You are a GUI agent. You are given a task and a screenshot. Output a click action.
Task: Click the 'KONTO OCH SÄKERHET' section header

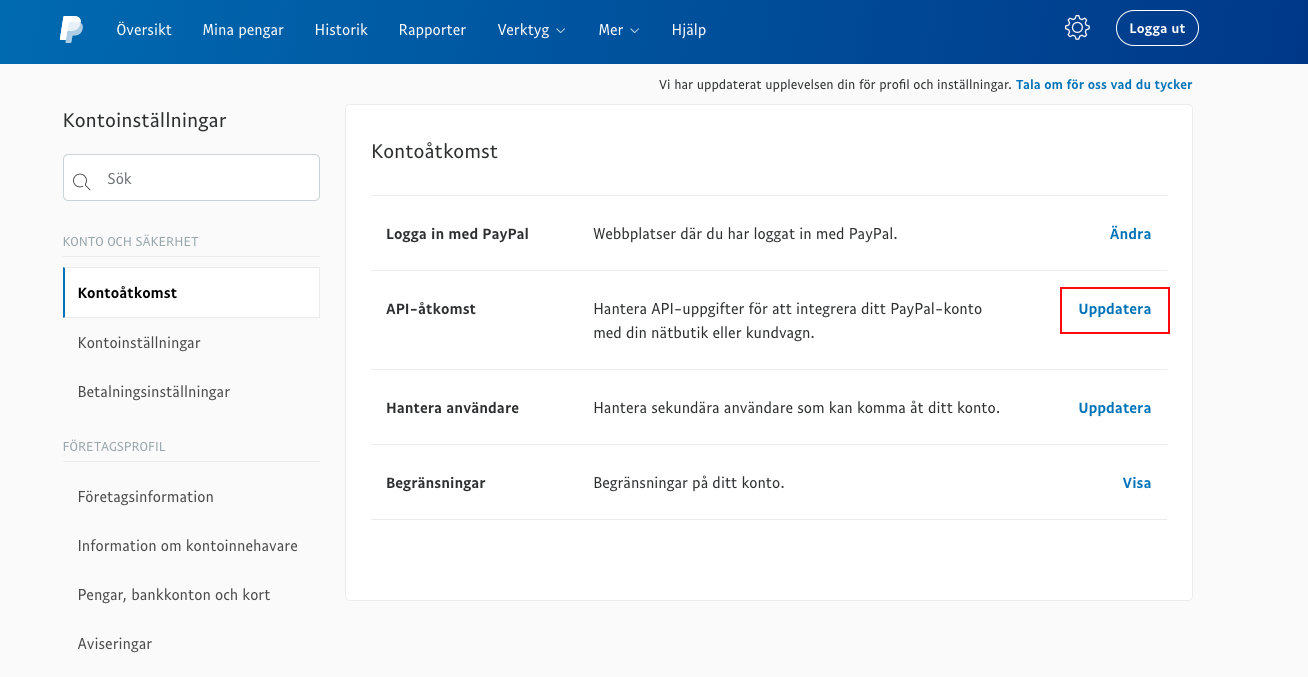click(131, 242)
